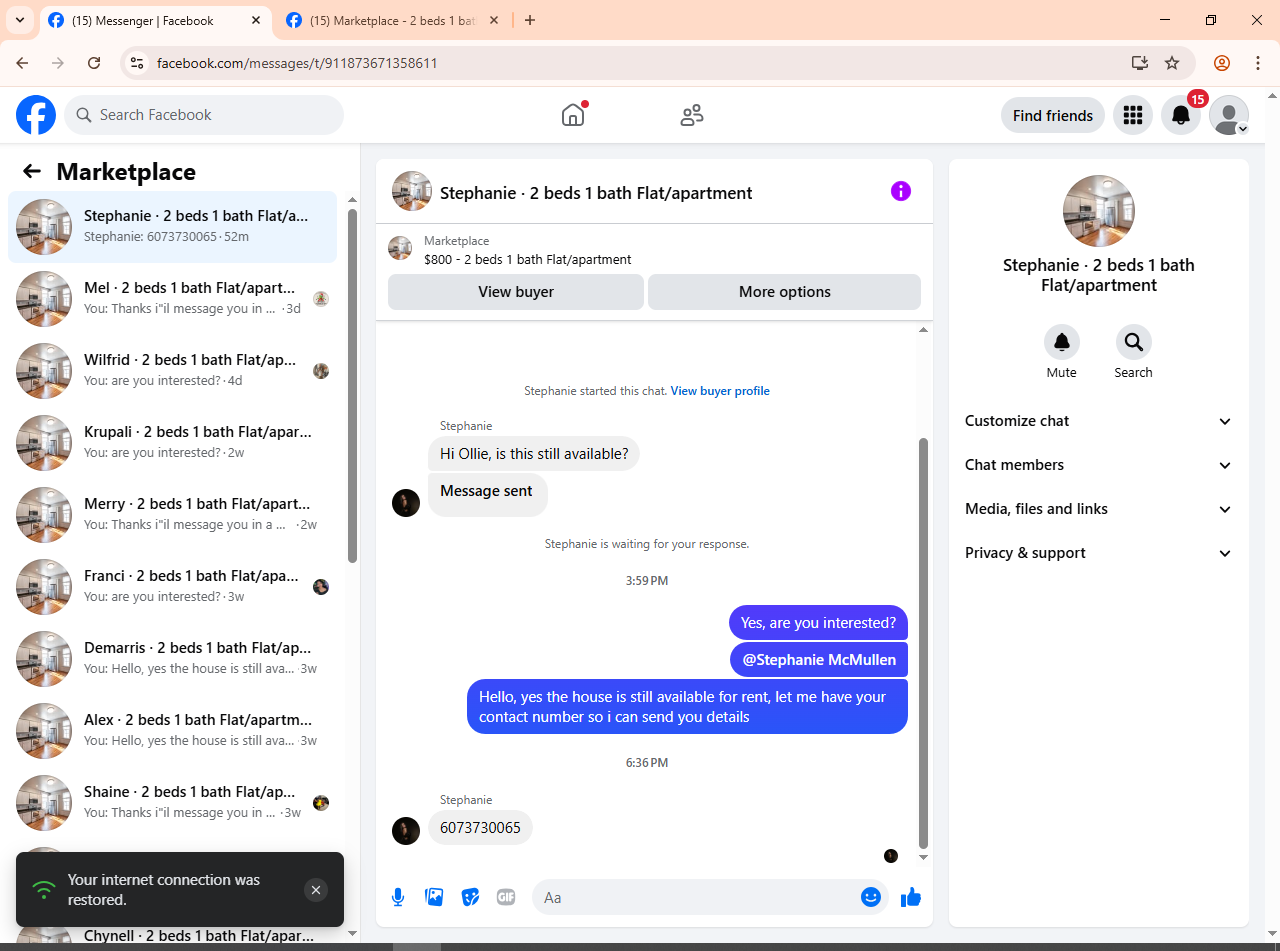This screenshot has height=951, width=1280.
Task: Click Stephanie's listing thumbnail in right panel
Action: tap(1099, 211)
